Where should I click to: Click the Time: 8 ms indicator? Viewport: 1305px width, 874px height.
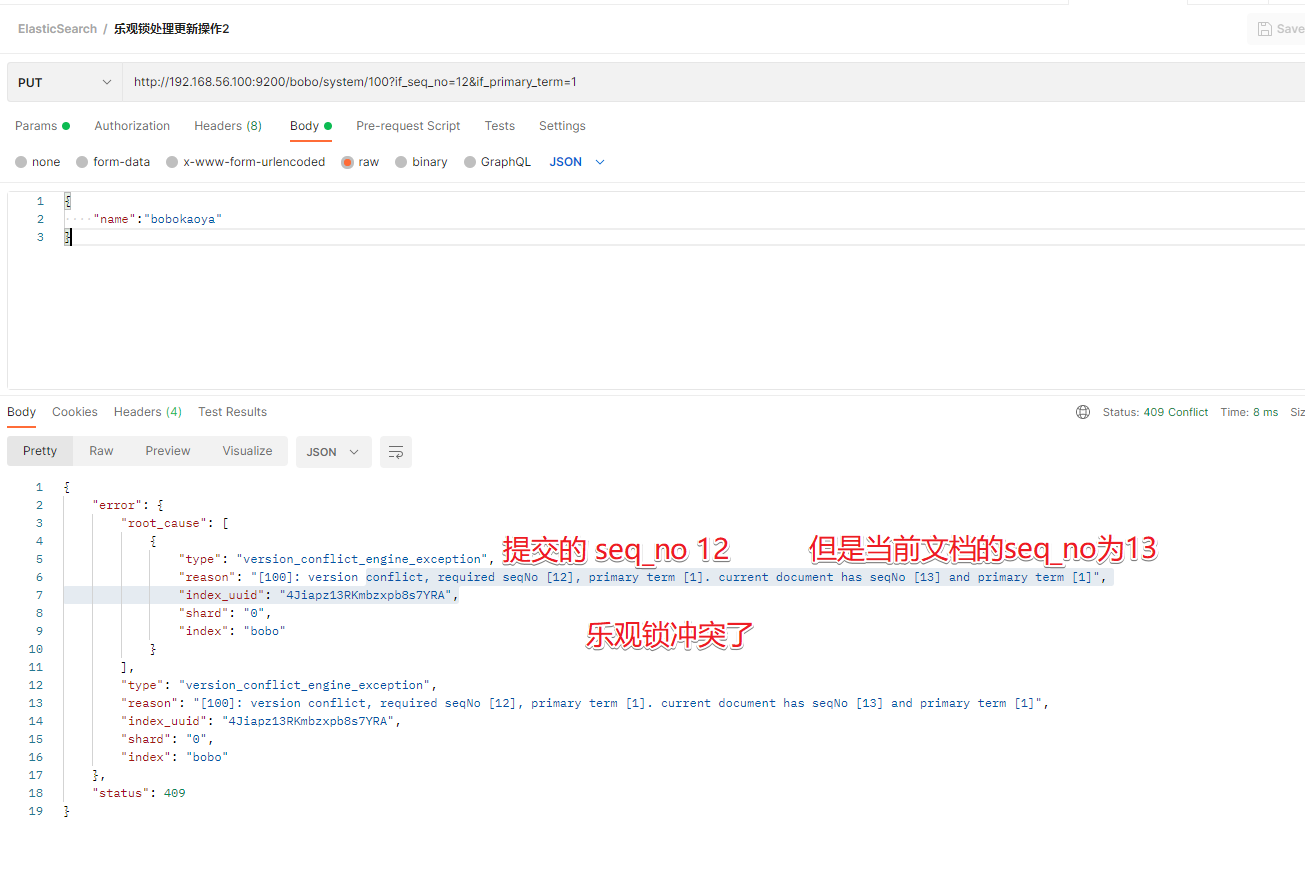[1249, 412]
